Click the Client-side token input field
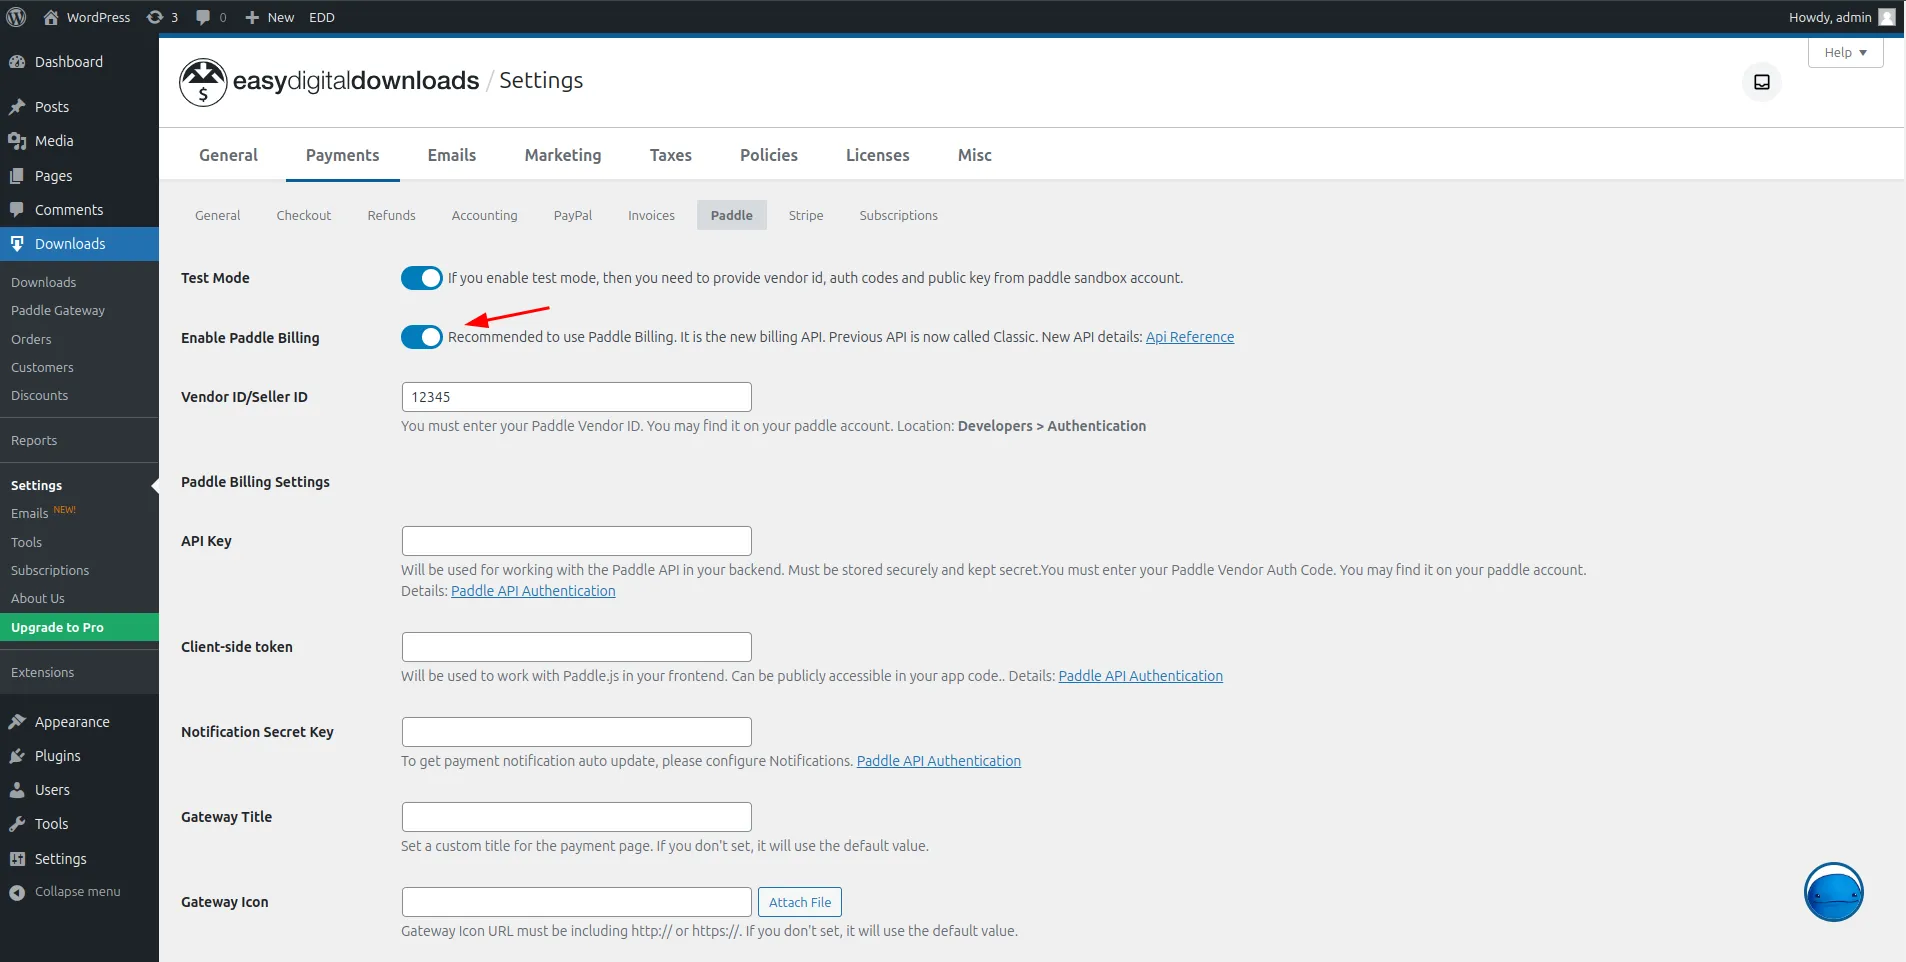The width and height of the screenshot is (1906, 962). pos(577,647)
